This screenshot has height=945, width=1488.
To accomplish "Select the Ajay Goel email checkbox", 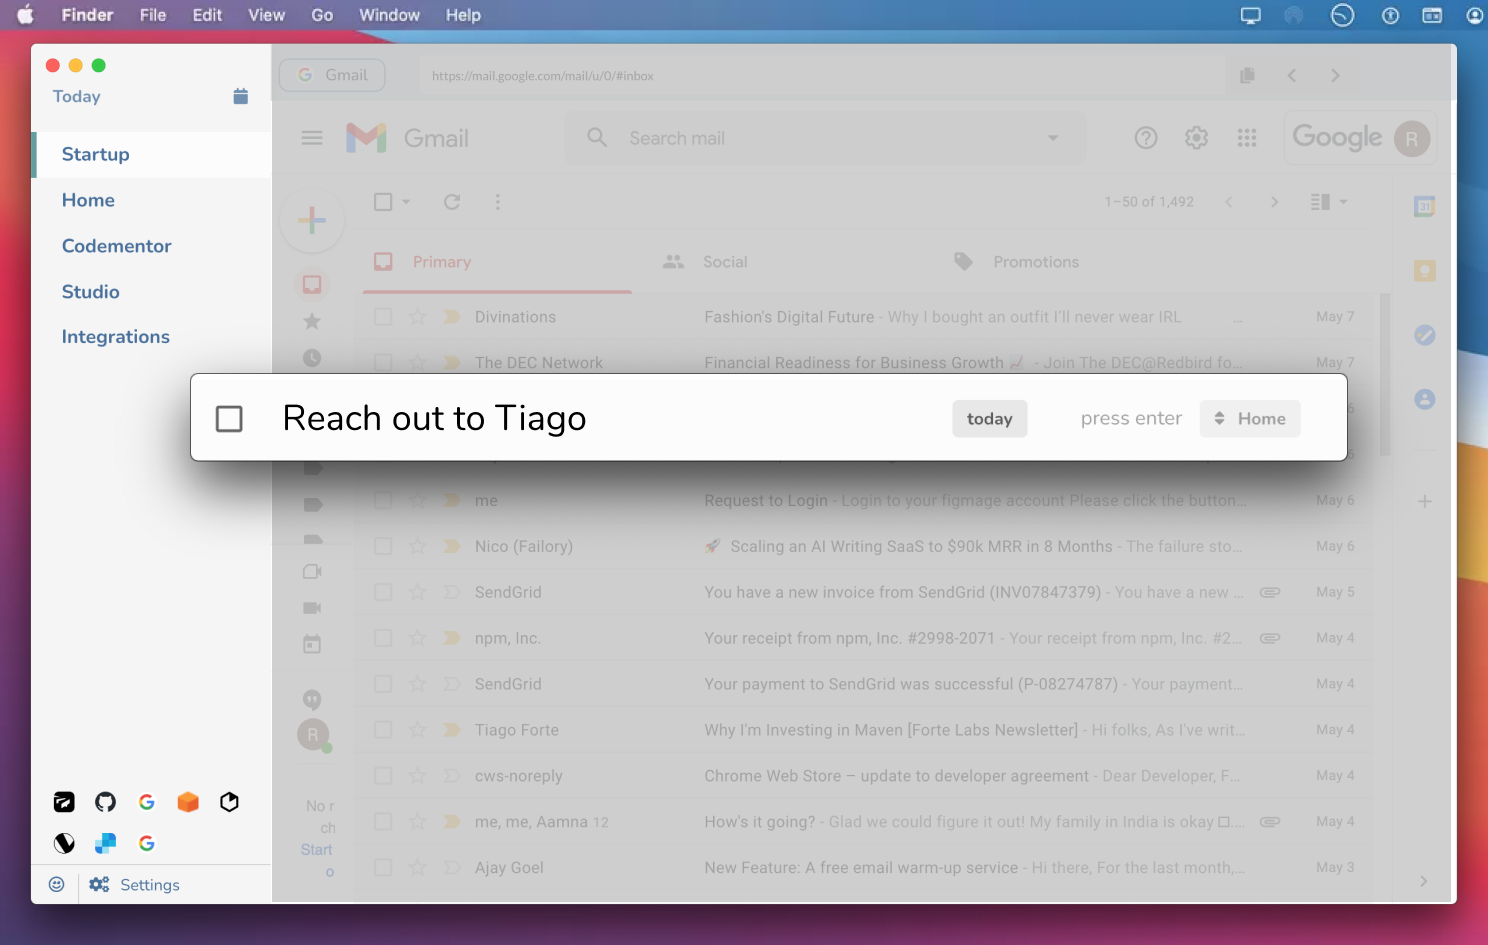I will coord(383,868).
